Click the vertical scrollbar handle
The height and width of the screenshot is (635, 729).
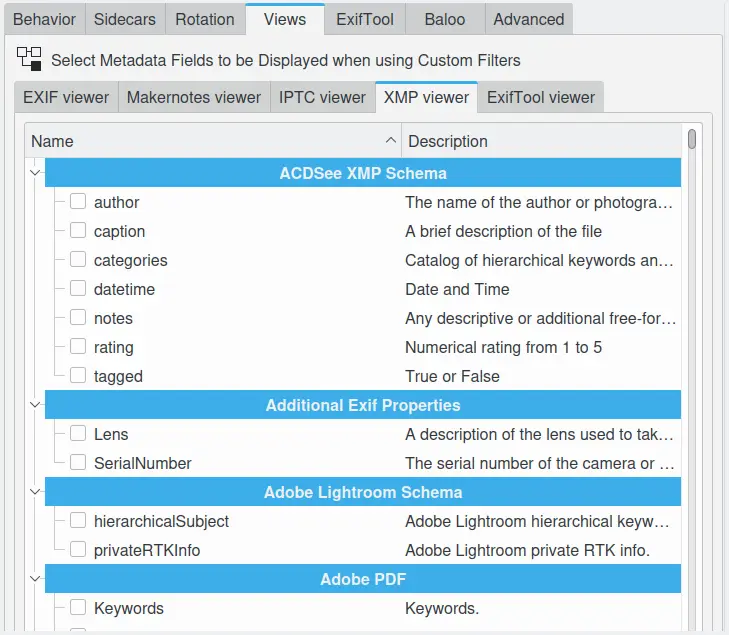tap(692, 139)
